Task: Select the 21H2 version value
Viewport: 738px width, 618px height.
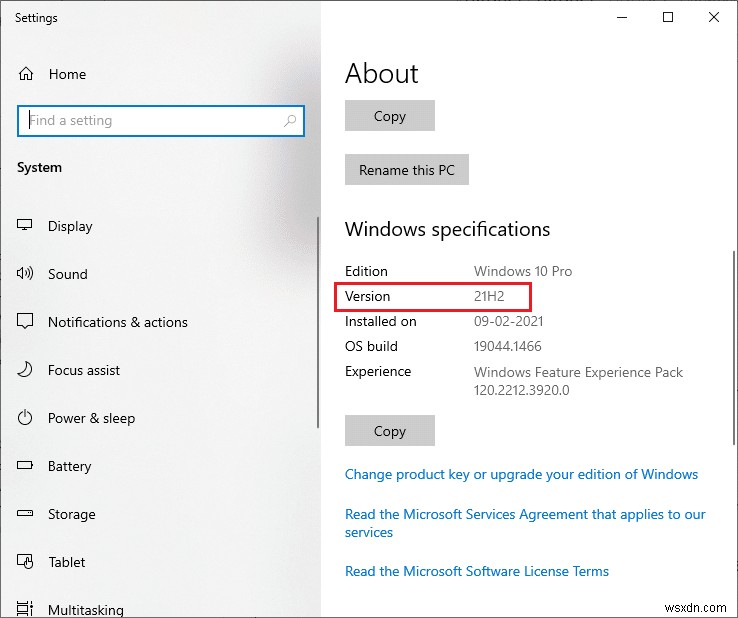Action: pos(489,297)
